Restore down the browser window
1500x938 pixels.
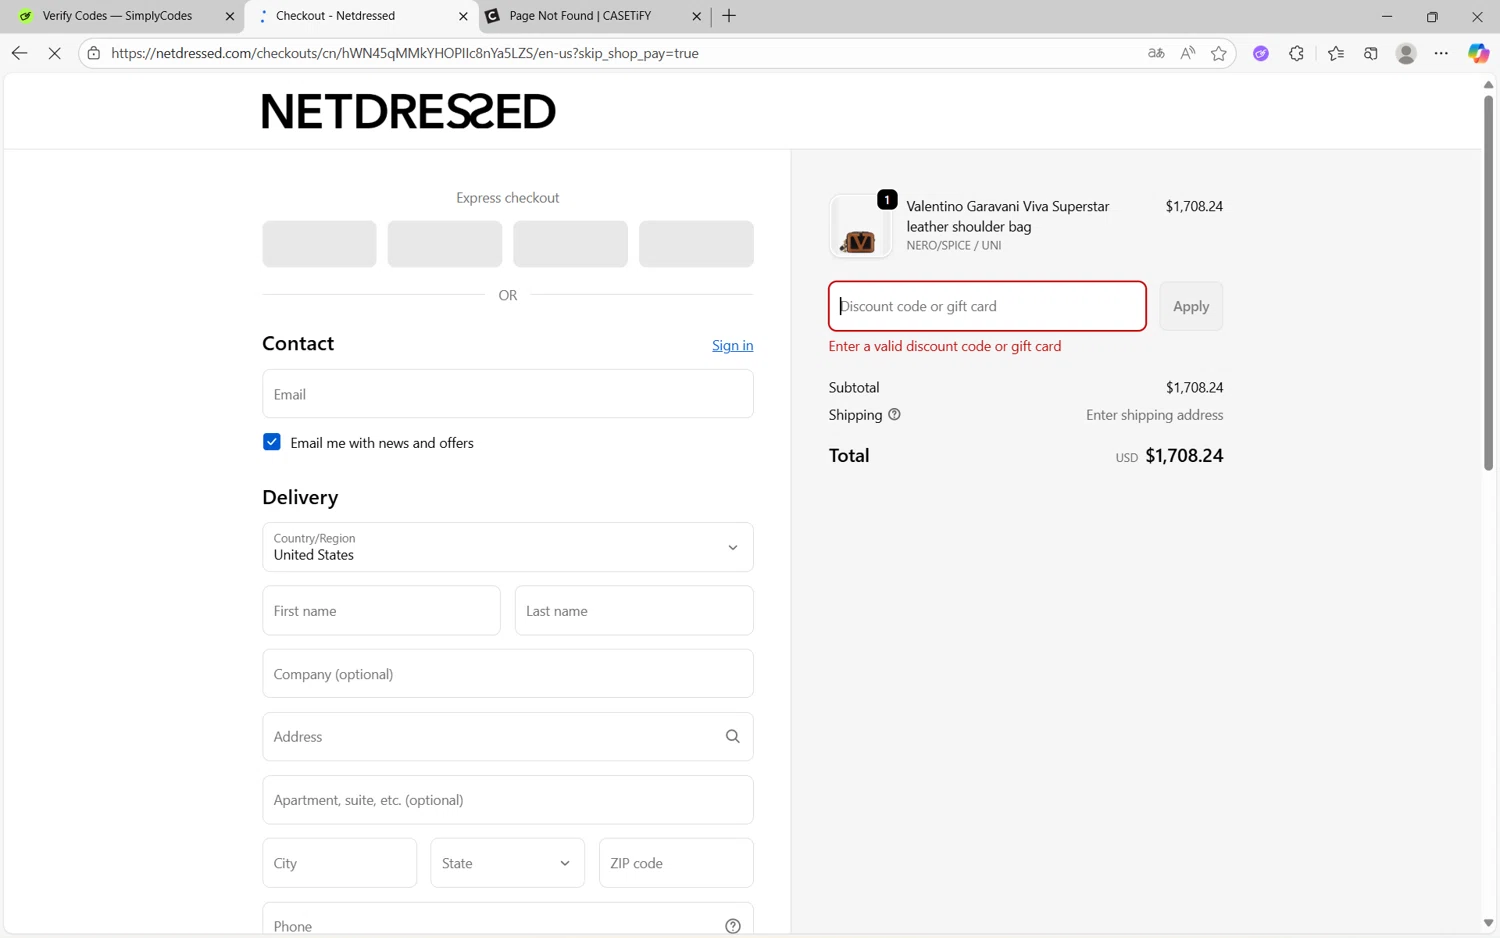pyautogui.click(x=1432, y=16)
